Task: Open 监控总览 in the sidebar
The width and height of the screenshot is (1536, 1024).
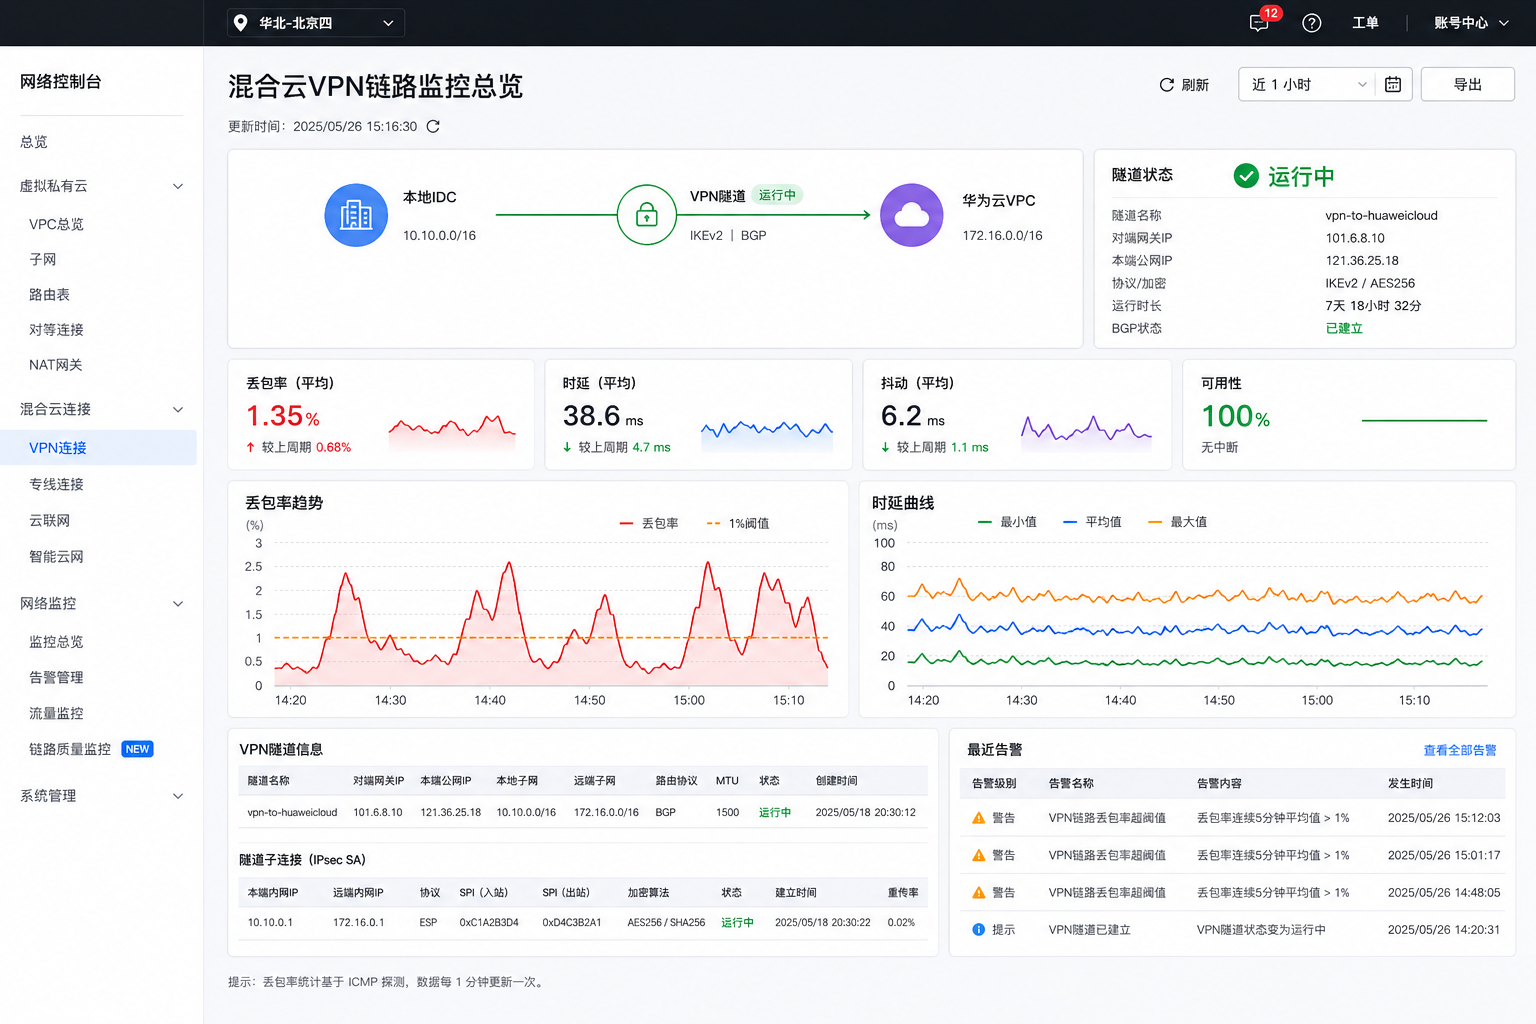Action: click(x=56, y=642)
